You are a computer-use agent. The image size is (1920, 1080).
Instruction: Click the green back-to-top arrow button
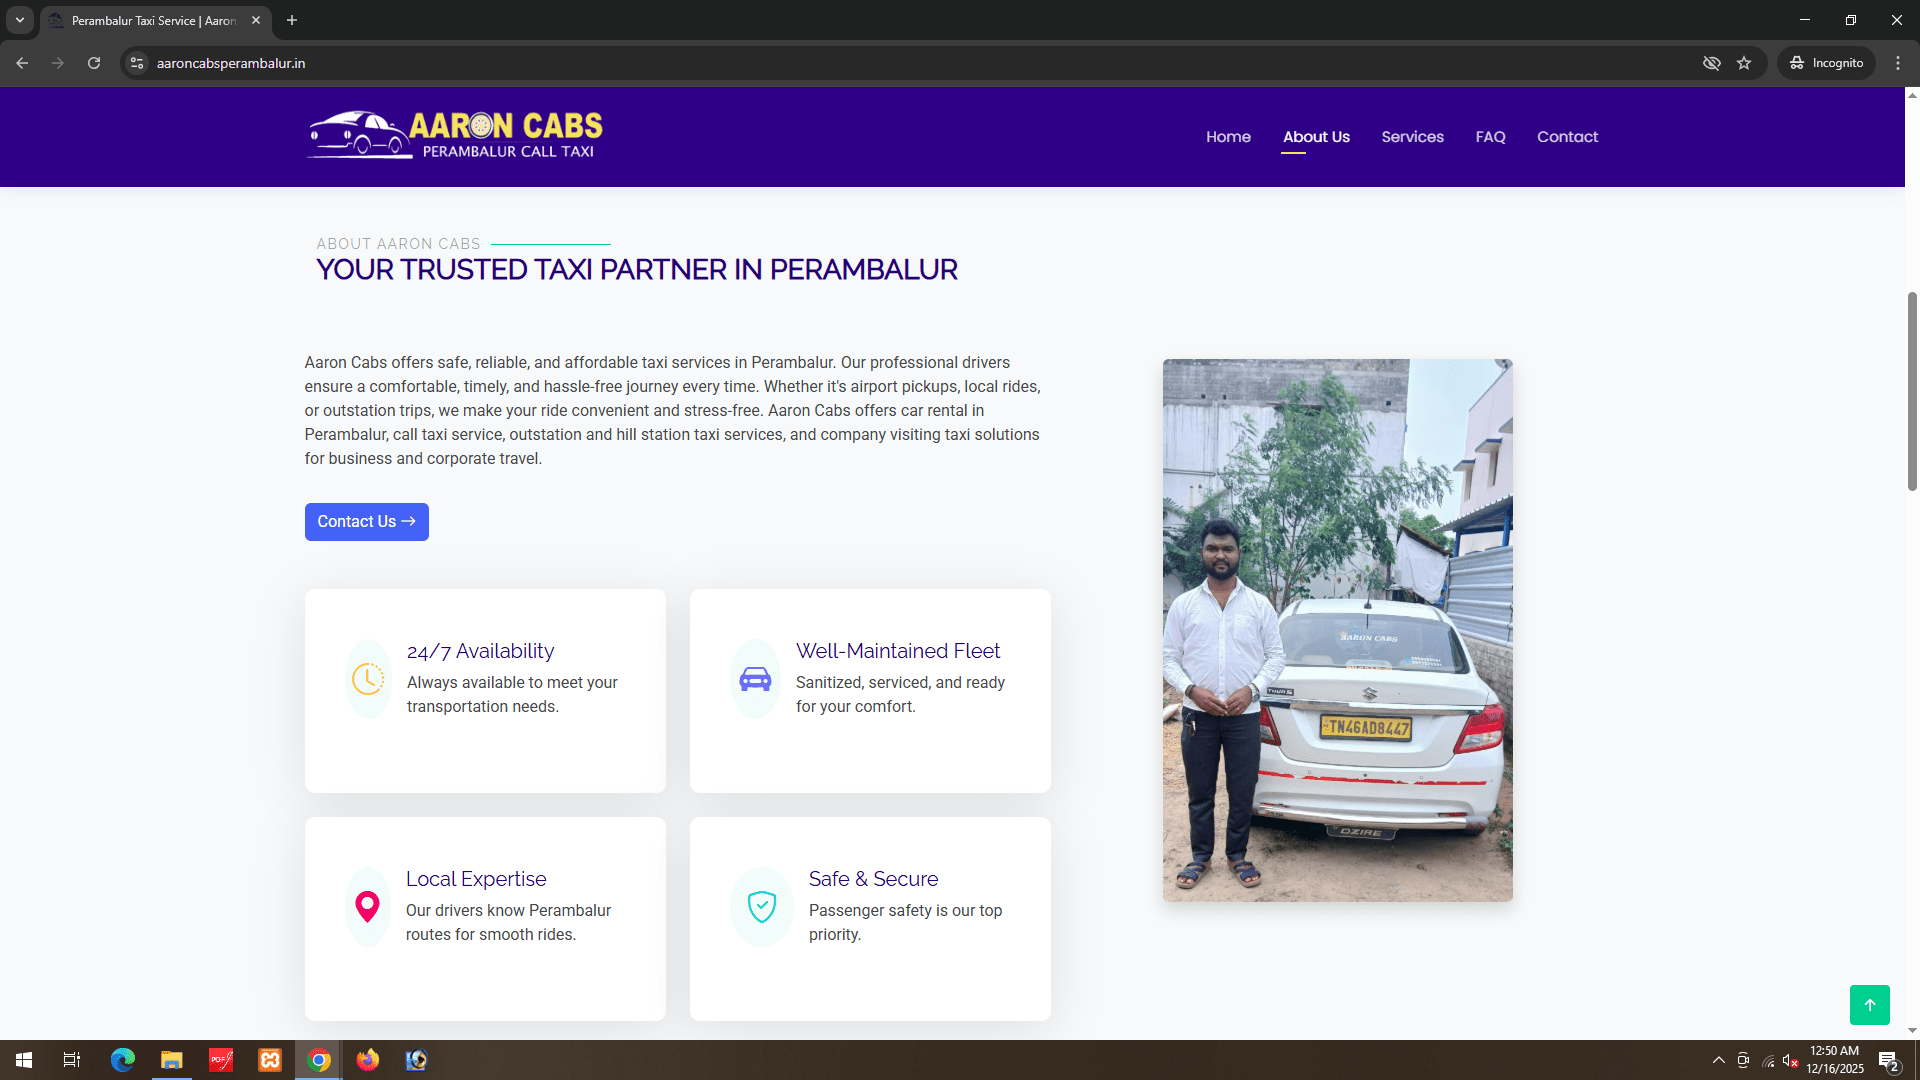coord(1869,1005)
